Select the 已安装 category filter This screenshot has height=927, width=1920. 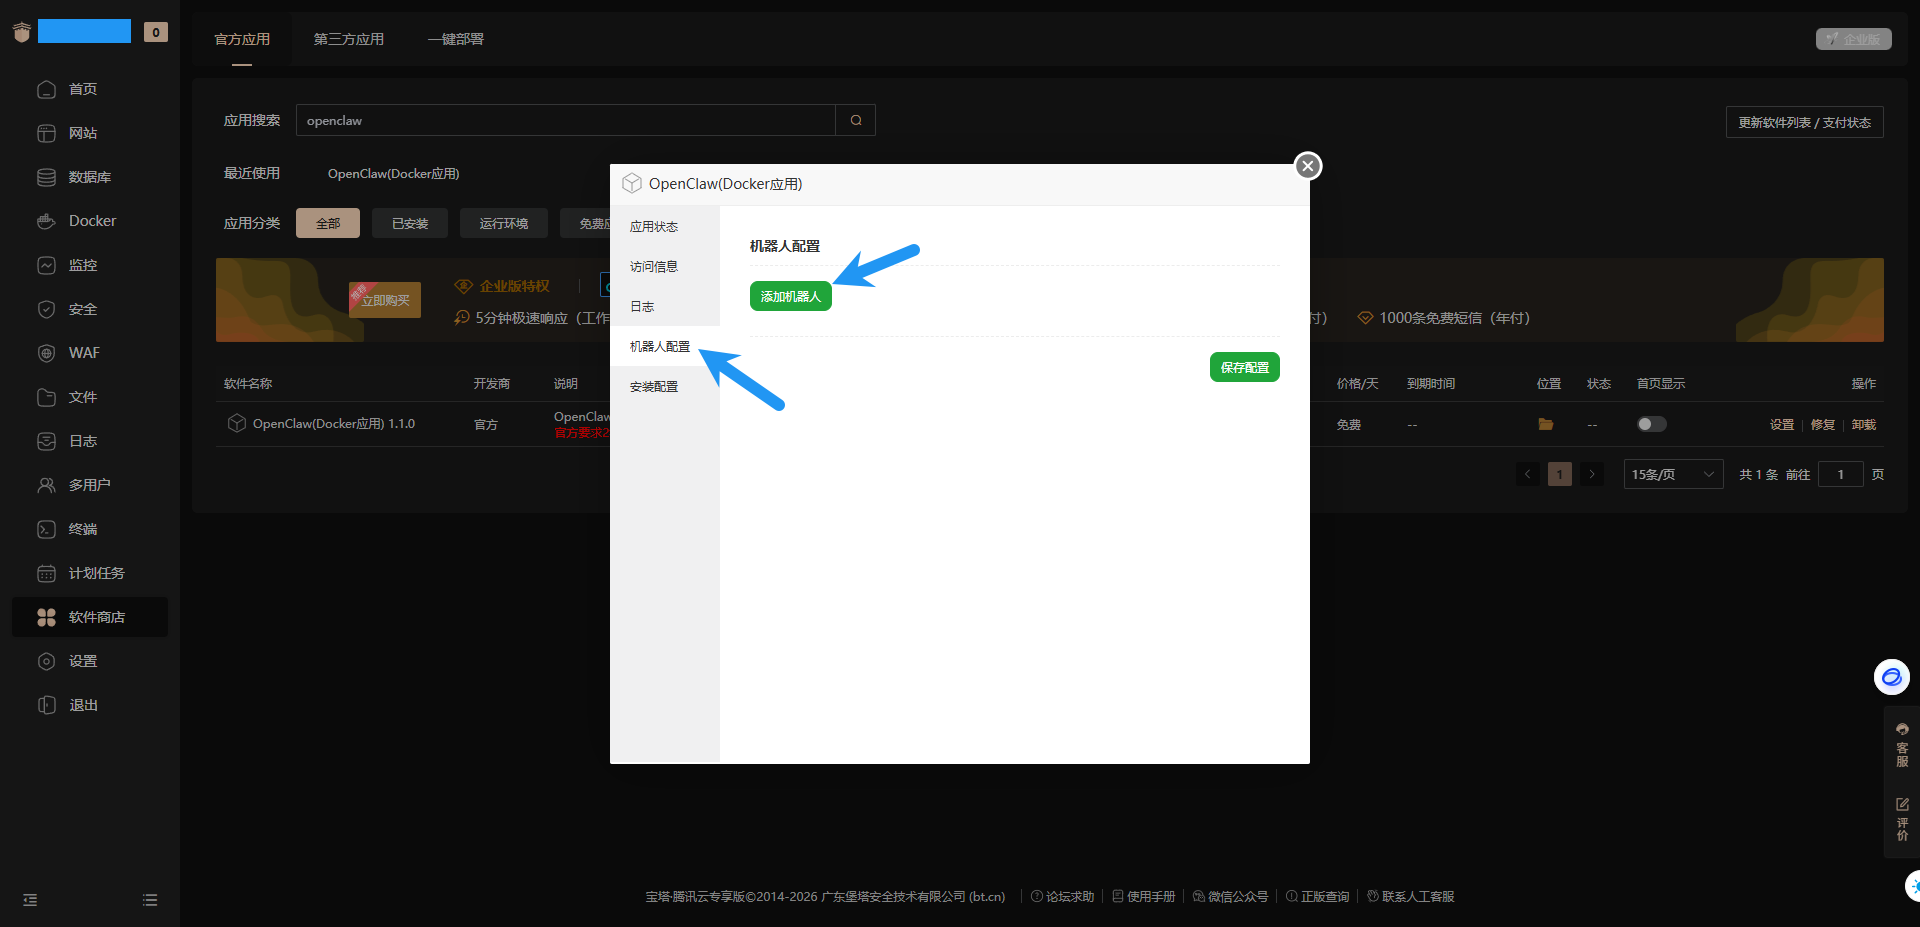point(409,223)
